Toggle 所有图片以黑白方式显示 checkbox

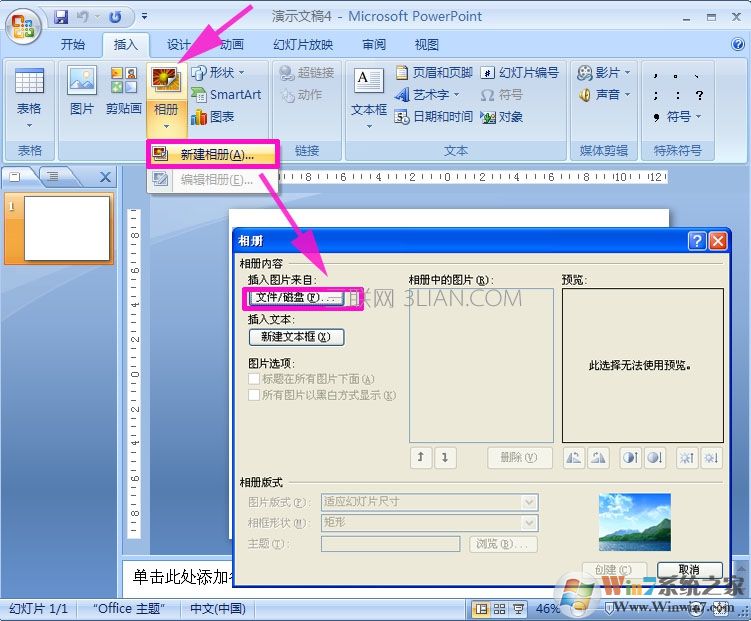254,395
